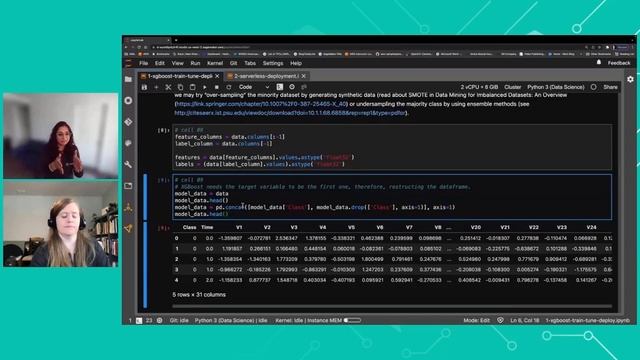Screen dimensions: 640x360
Task: Paste cell from clipboard
Action: tap(193, 87)
